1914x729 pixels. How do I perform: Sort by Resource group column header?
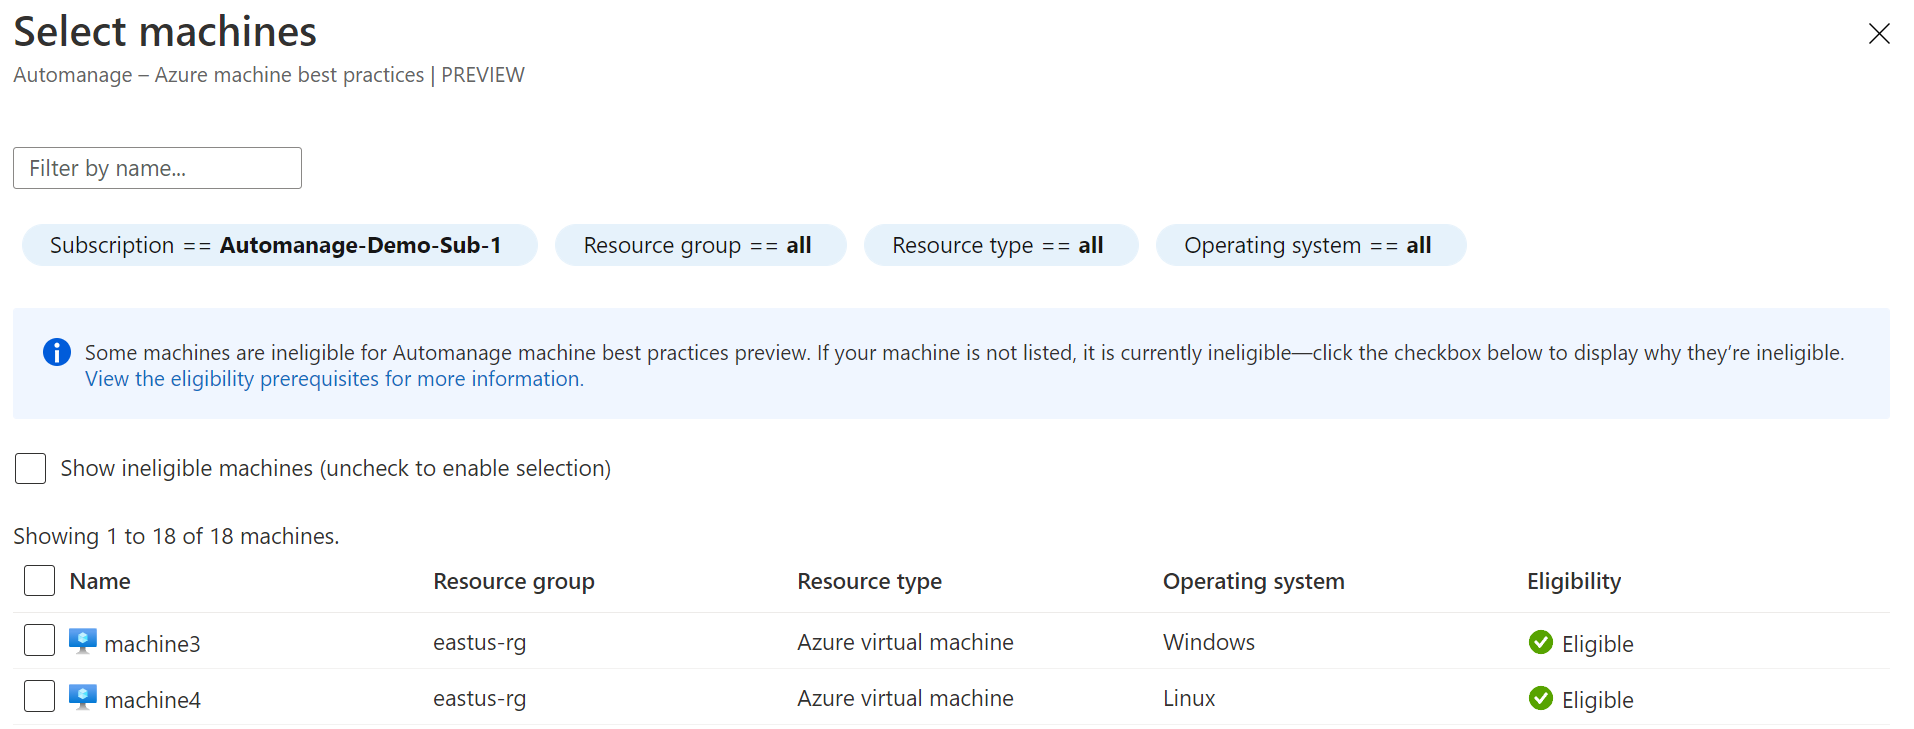click(x=514, y=581)
